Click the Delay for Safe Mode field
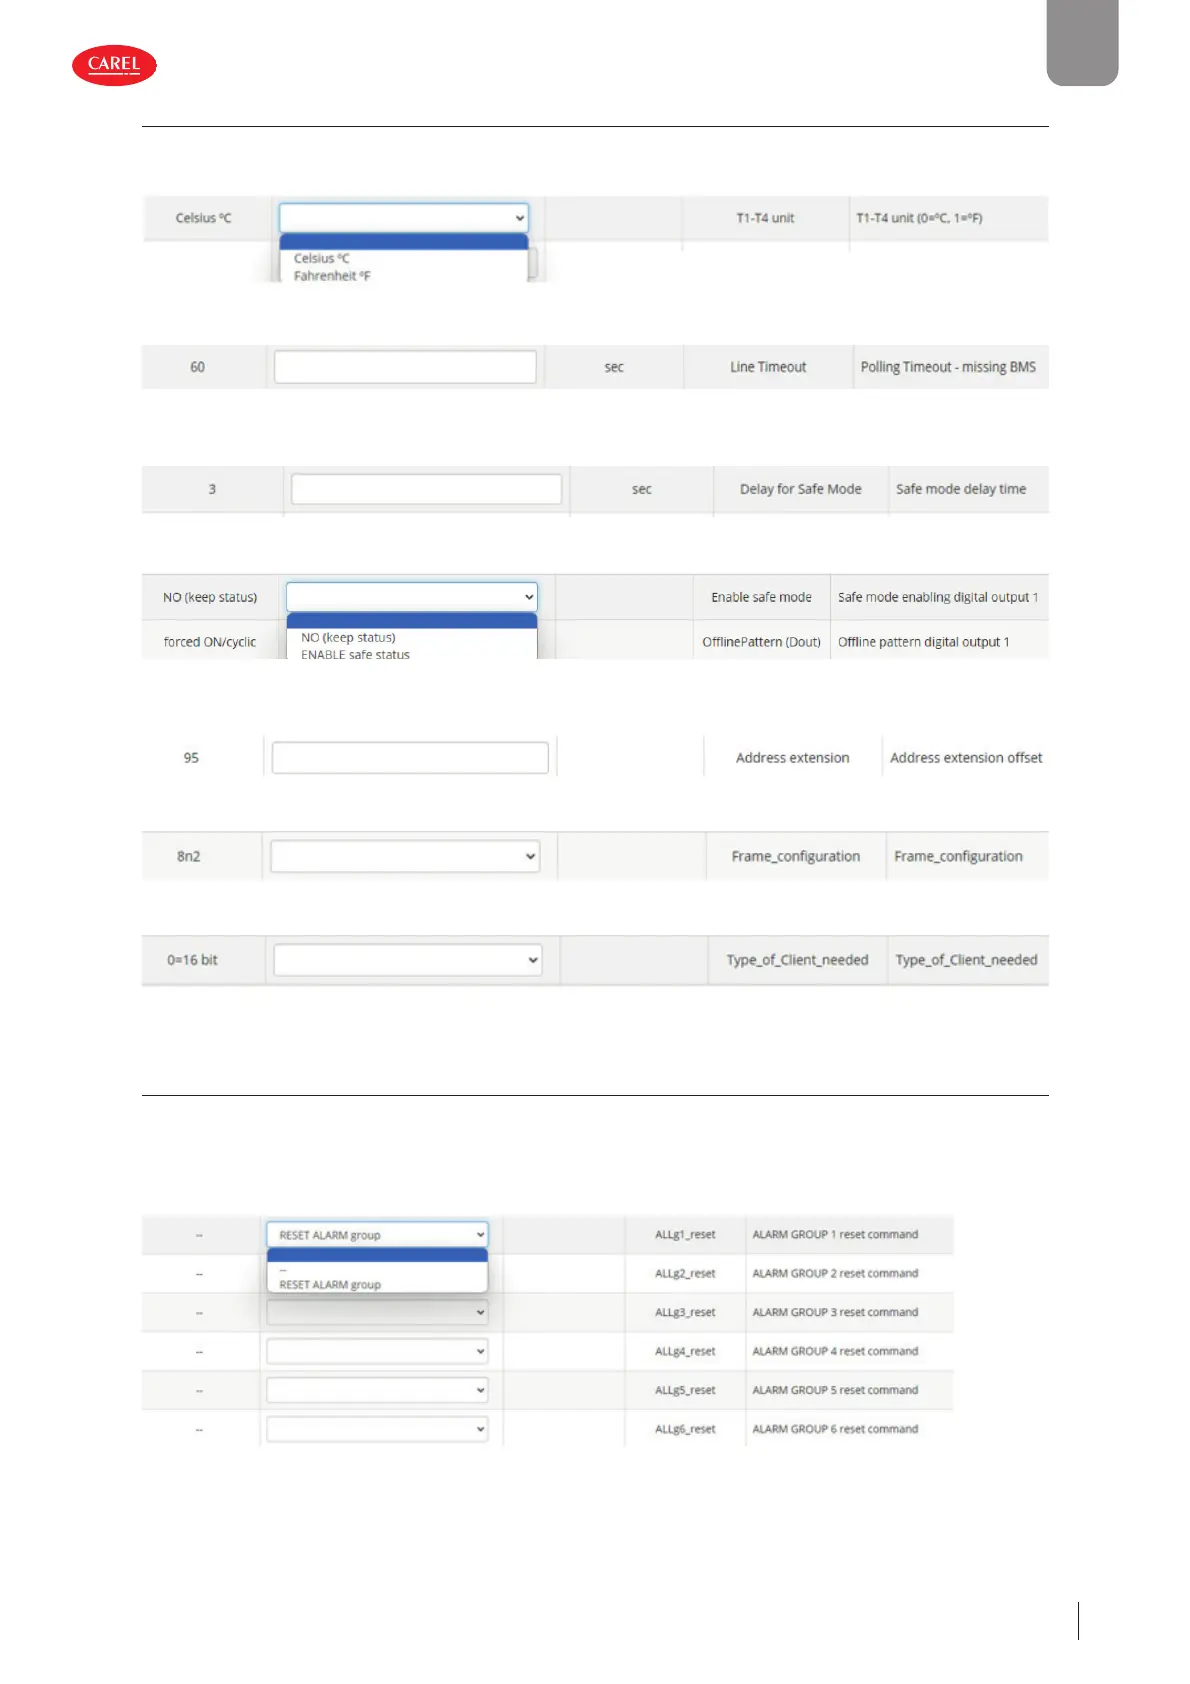The width and height of the screenshot is (1190, 1684). [x=426, y=489]
